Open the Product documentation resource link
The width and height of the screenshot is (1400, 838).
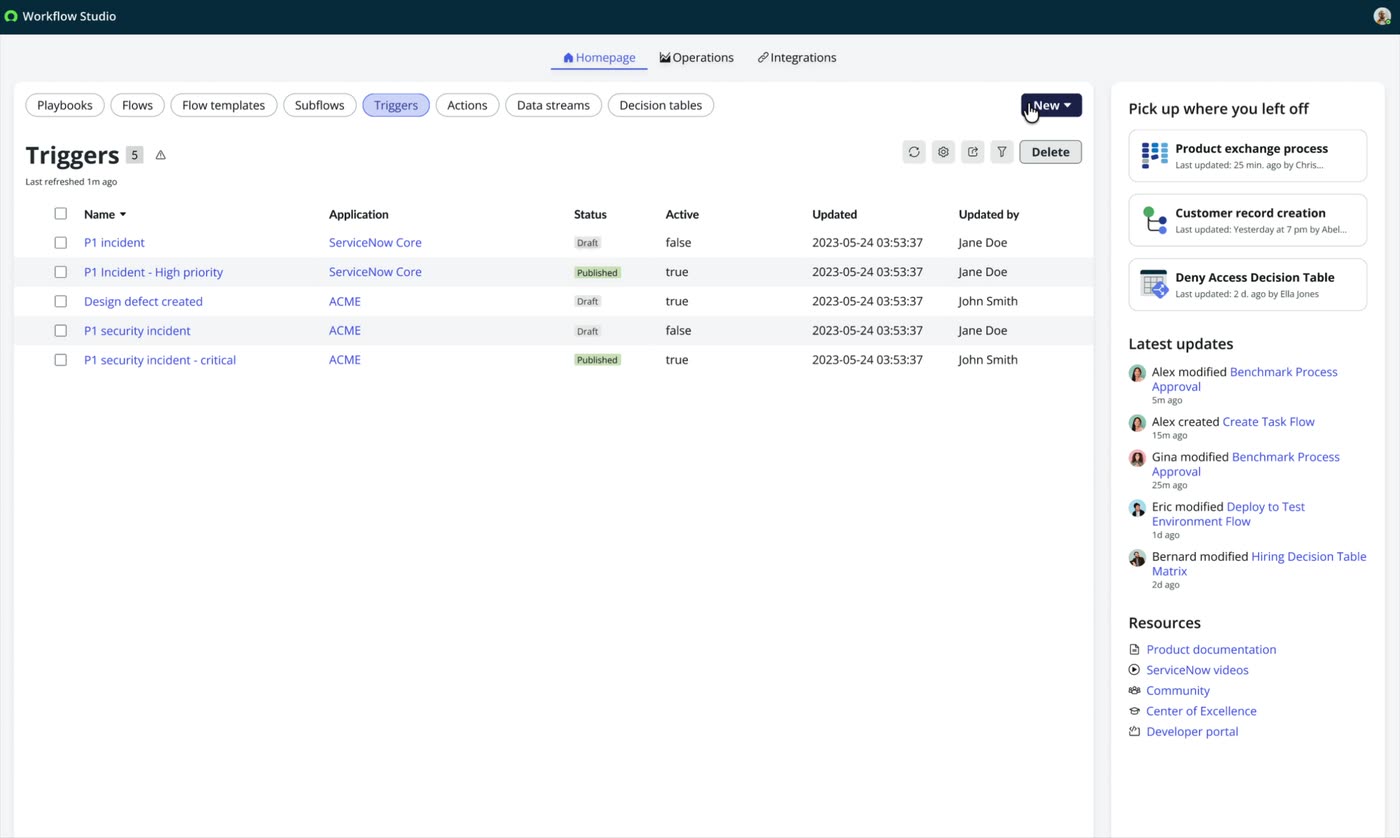tap(1211, 649)
